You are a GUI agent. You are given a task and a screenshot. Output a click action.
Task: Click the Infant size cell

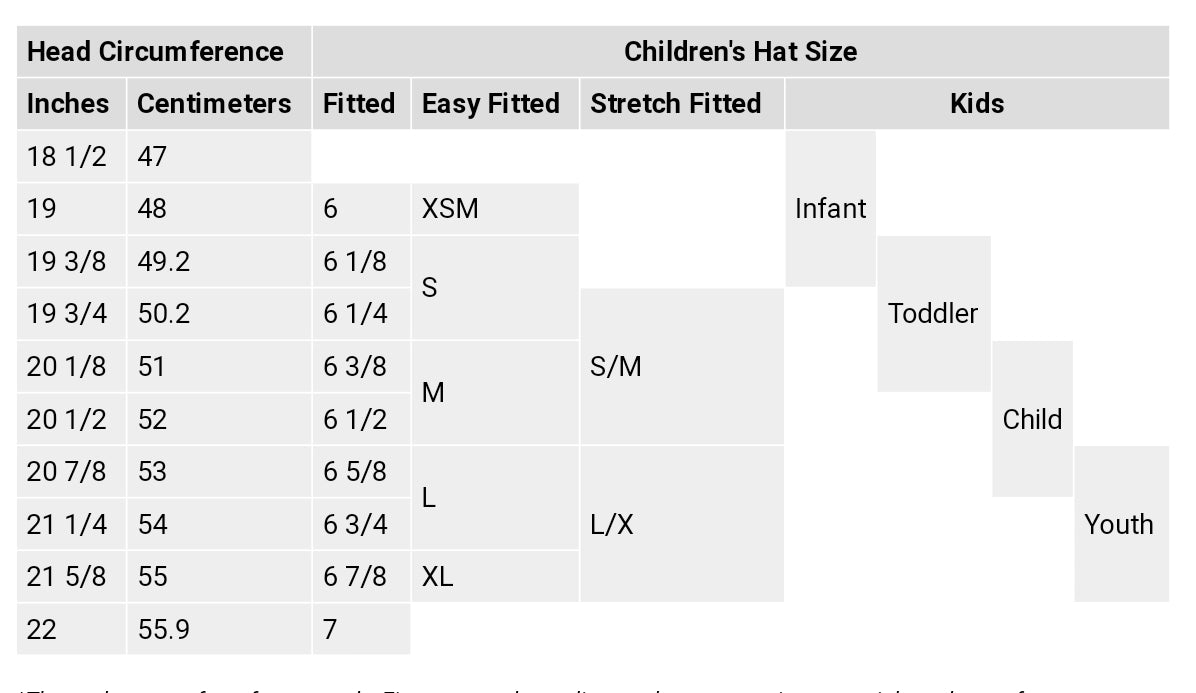click(830, 209)
